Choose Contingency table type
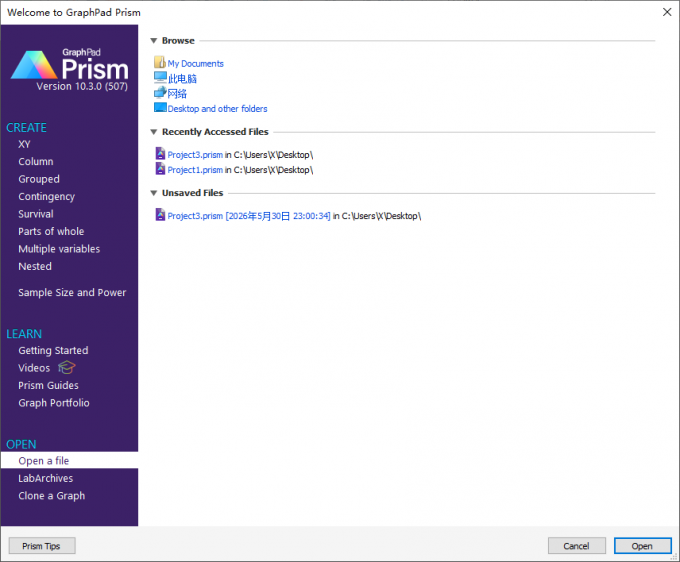Image resolution: width=680 pixels, height=562 pixels. pos(46,197)
